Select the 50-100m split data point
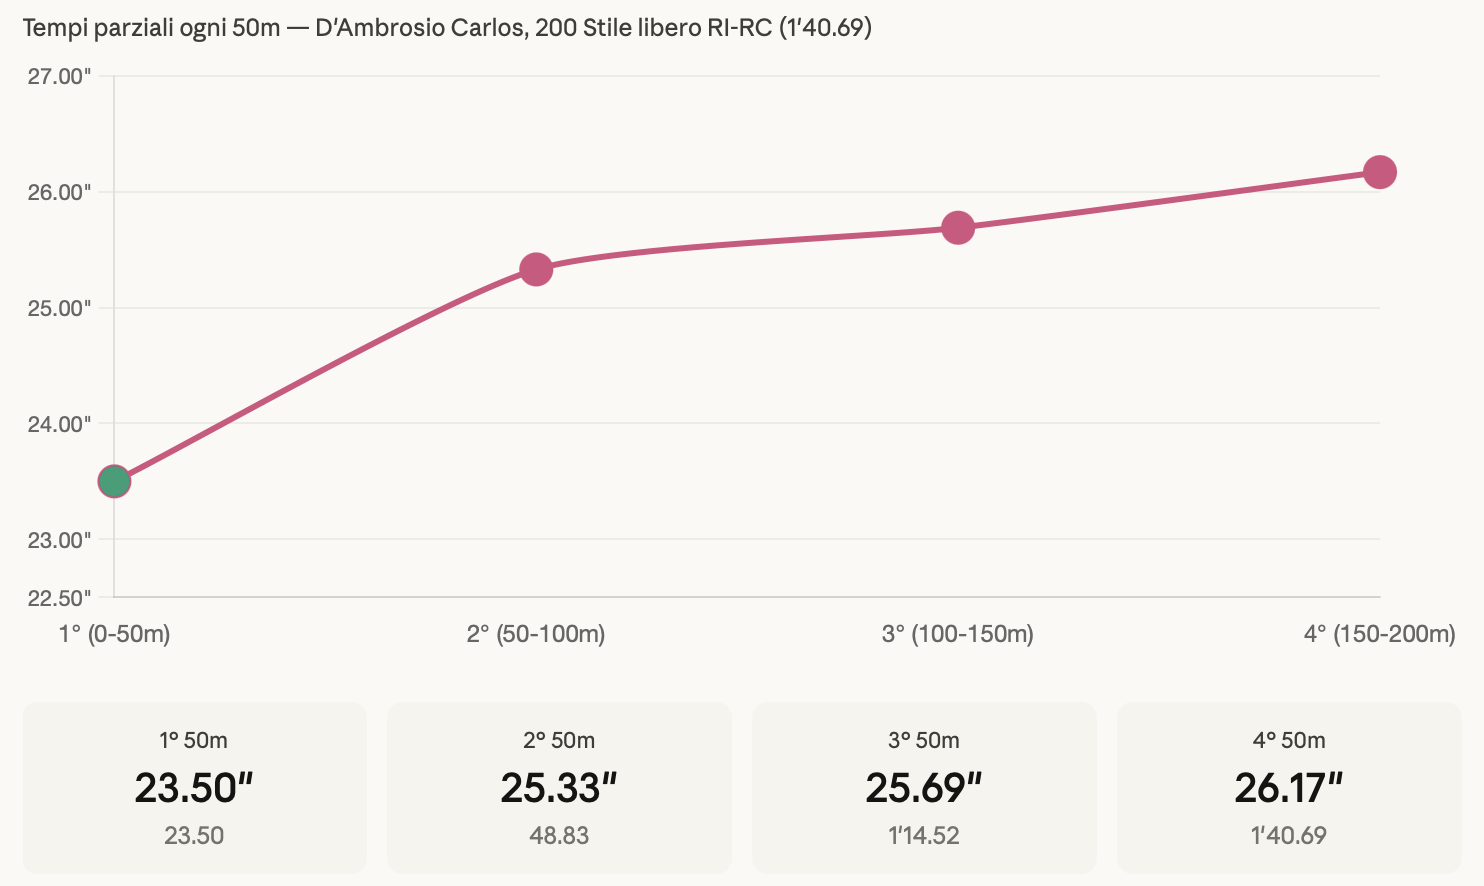The width and height of the screenshot is (1484, 886). [536, 269]
